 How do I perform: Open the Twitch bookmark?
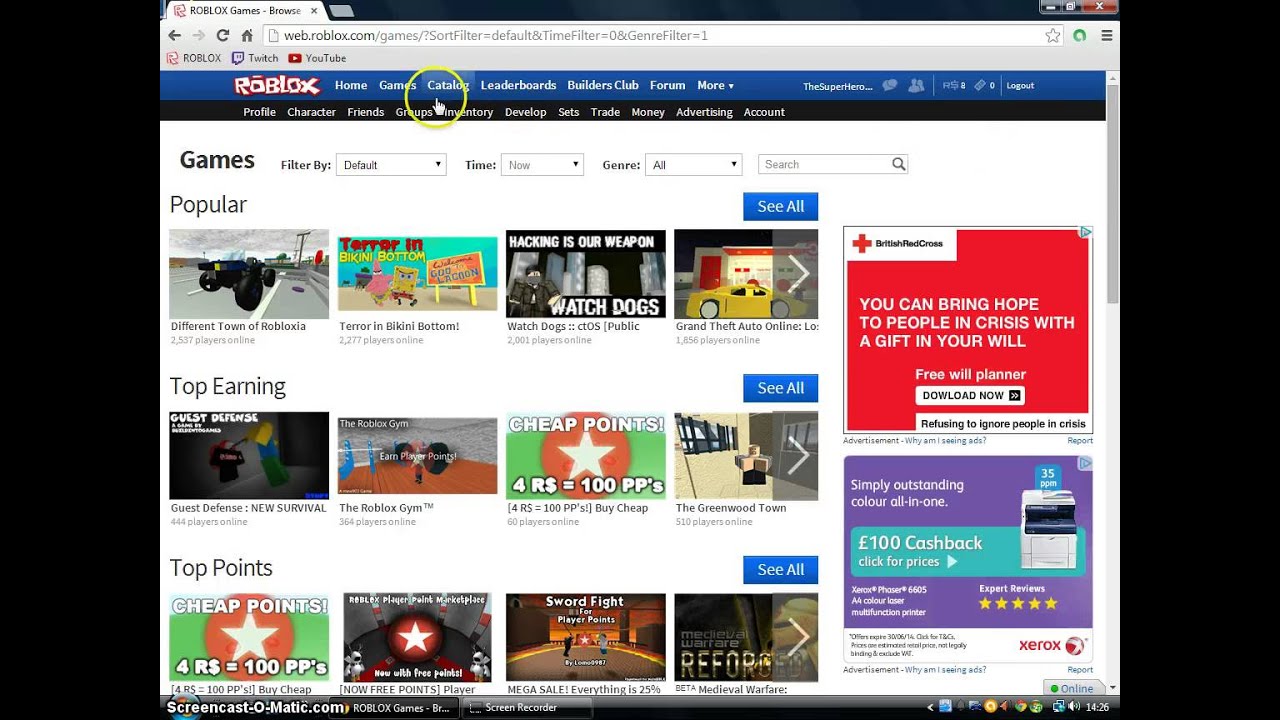(255, 58)
